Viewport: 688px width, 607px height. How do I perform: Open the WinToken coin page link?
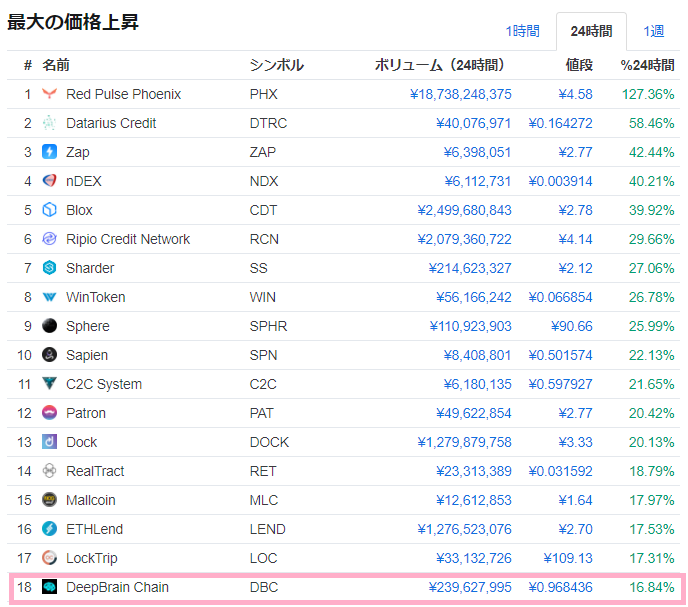(95, 297)
